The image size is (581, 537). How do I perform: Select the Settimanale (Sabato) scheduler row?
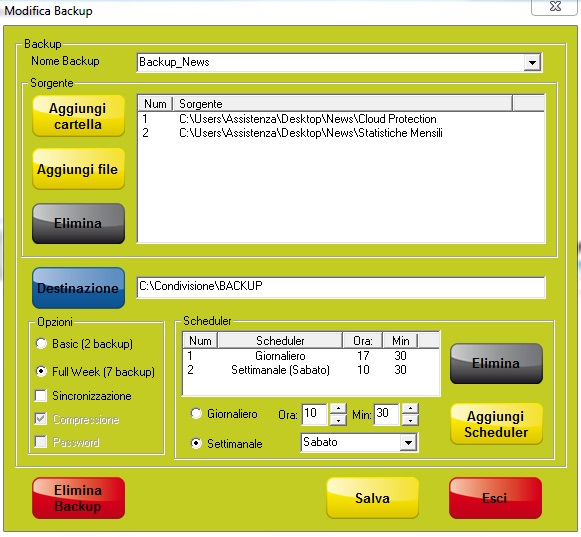(311, 370)
